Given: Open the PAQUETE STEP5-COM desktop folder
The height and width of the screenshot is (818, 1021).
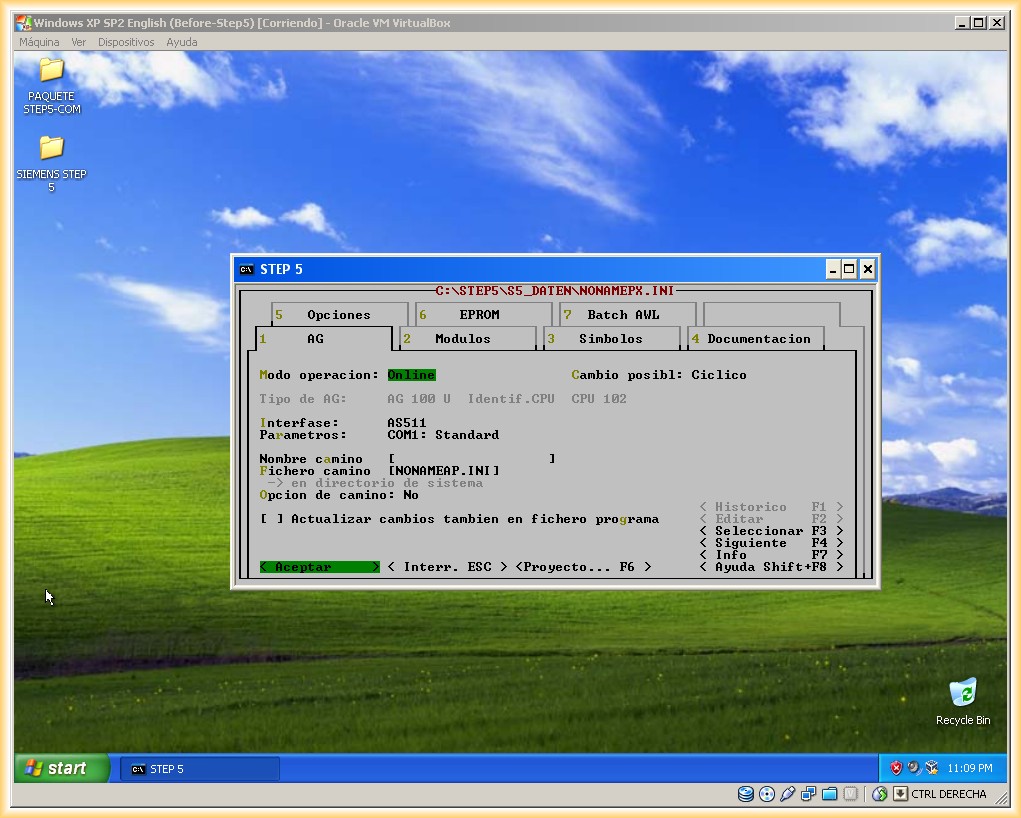Looking at the screenshot, I should click(x=51, y=70).
